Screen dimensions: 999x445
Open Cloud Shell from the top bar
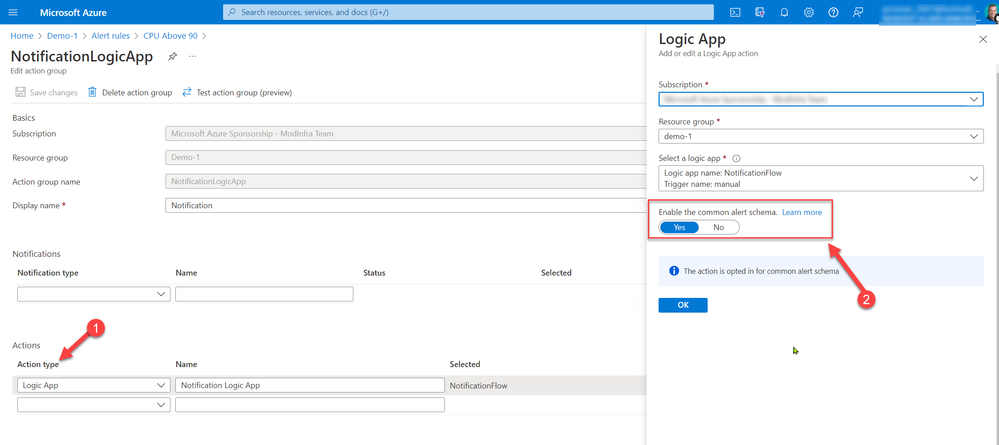click(735, 12)
